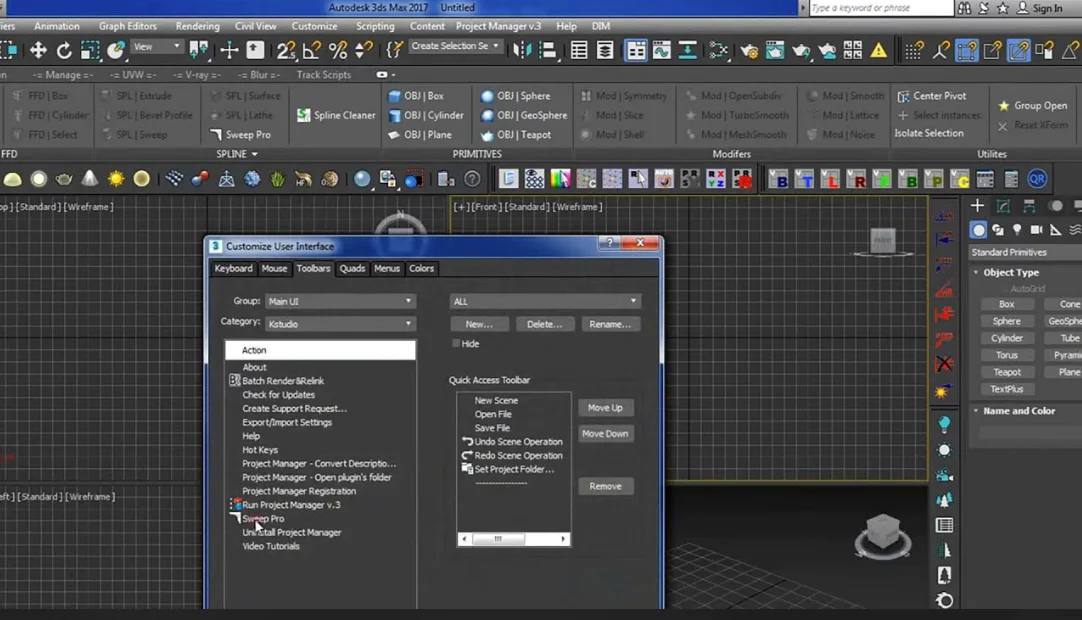
Task: Click the New... button
Action: (x=479, y=324)
